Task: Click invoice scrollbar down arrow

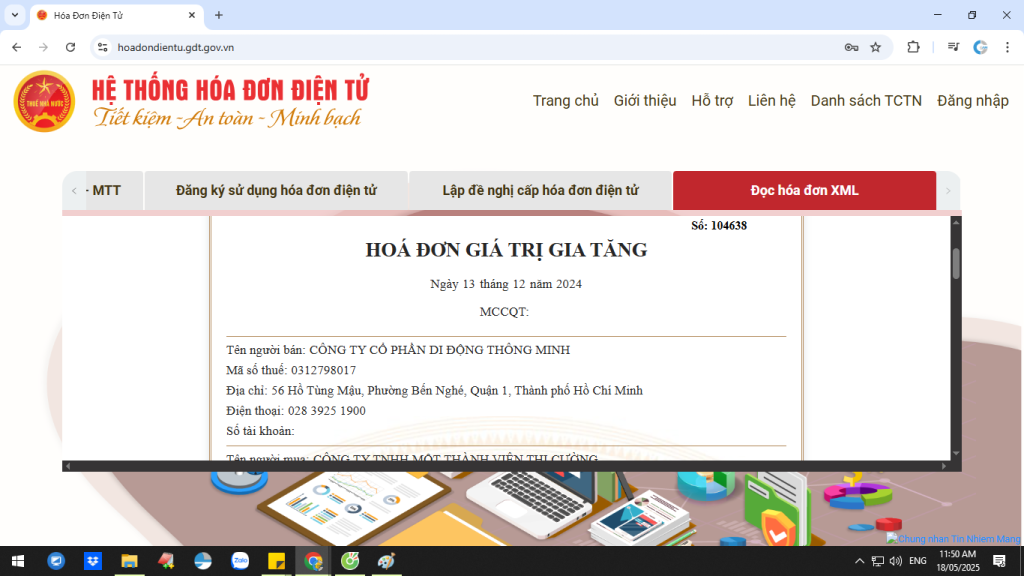Action: tap(956, 453)
